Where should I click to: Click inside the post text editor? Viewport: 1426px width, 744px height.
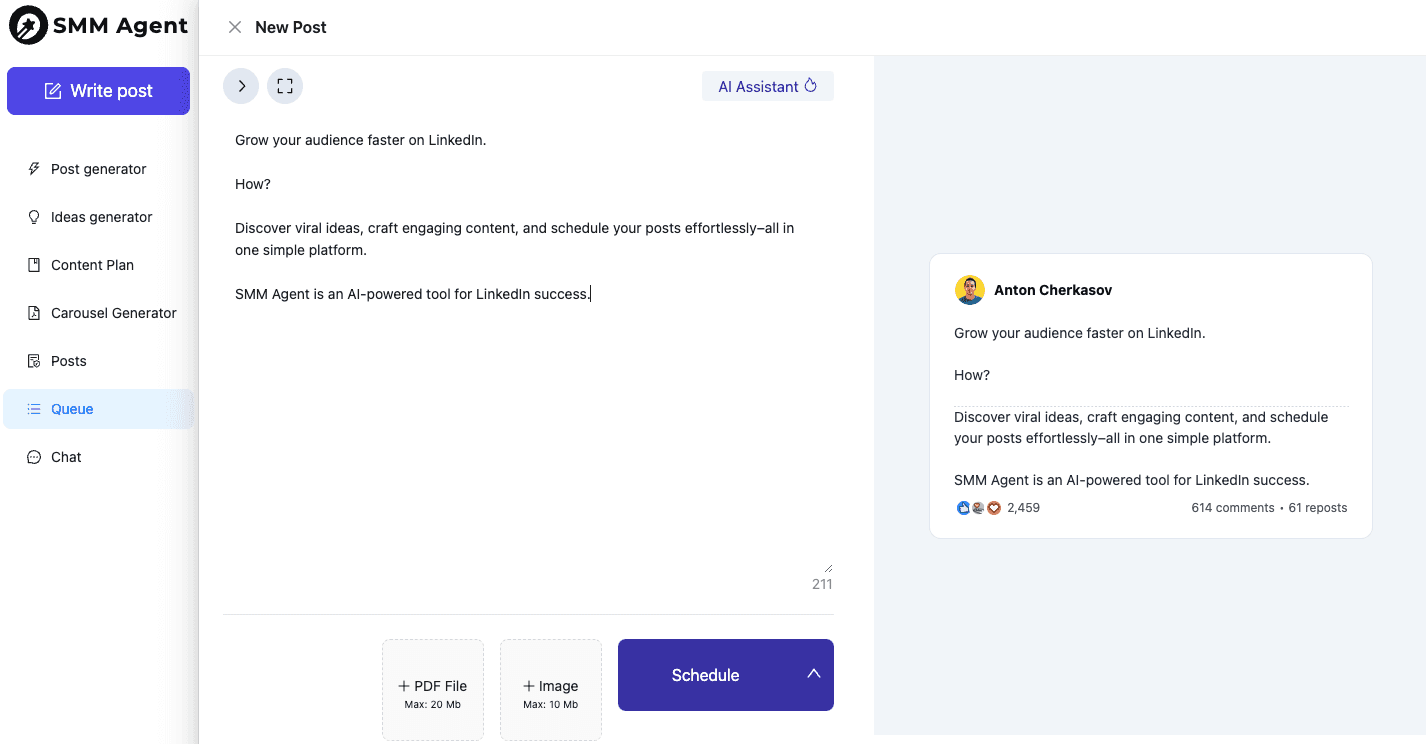528,420
